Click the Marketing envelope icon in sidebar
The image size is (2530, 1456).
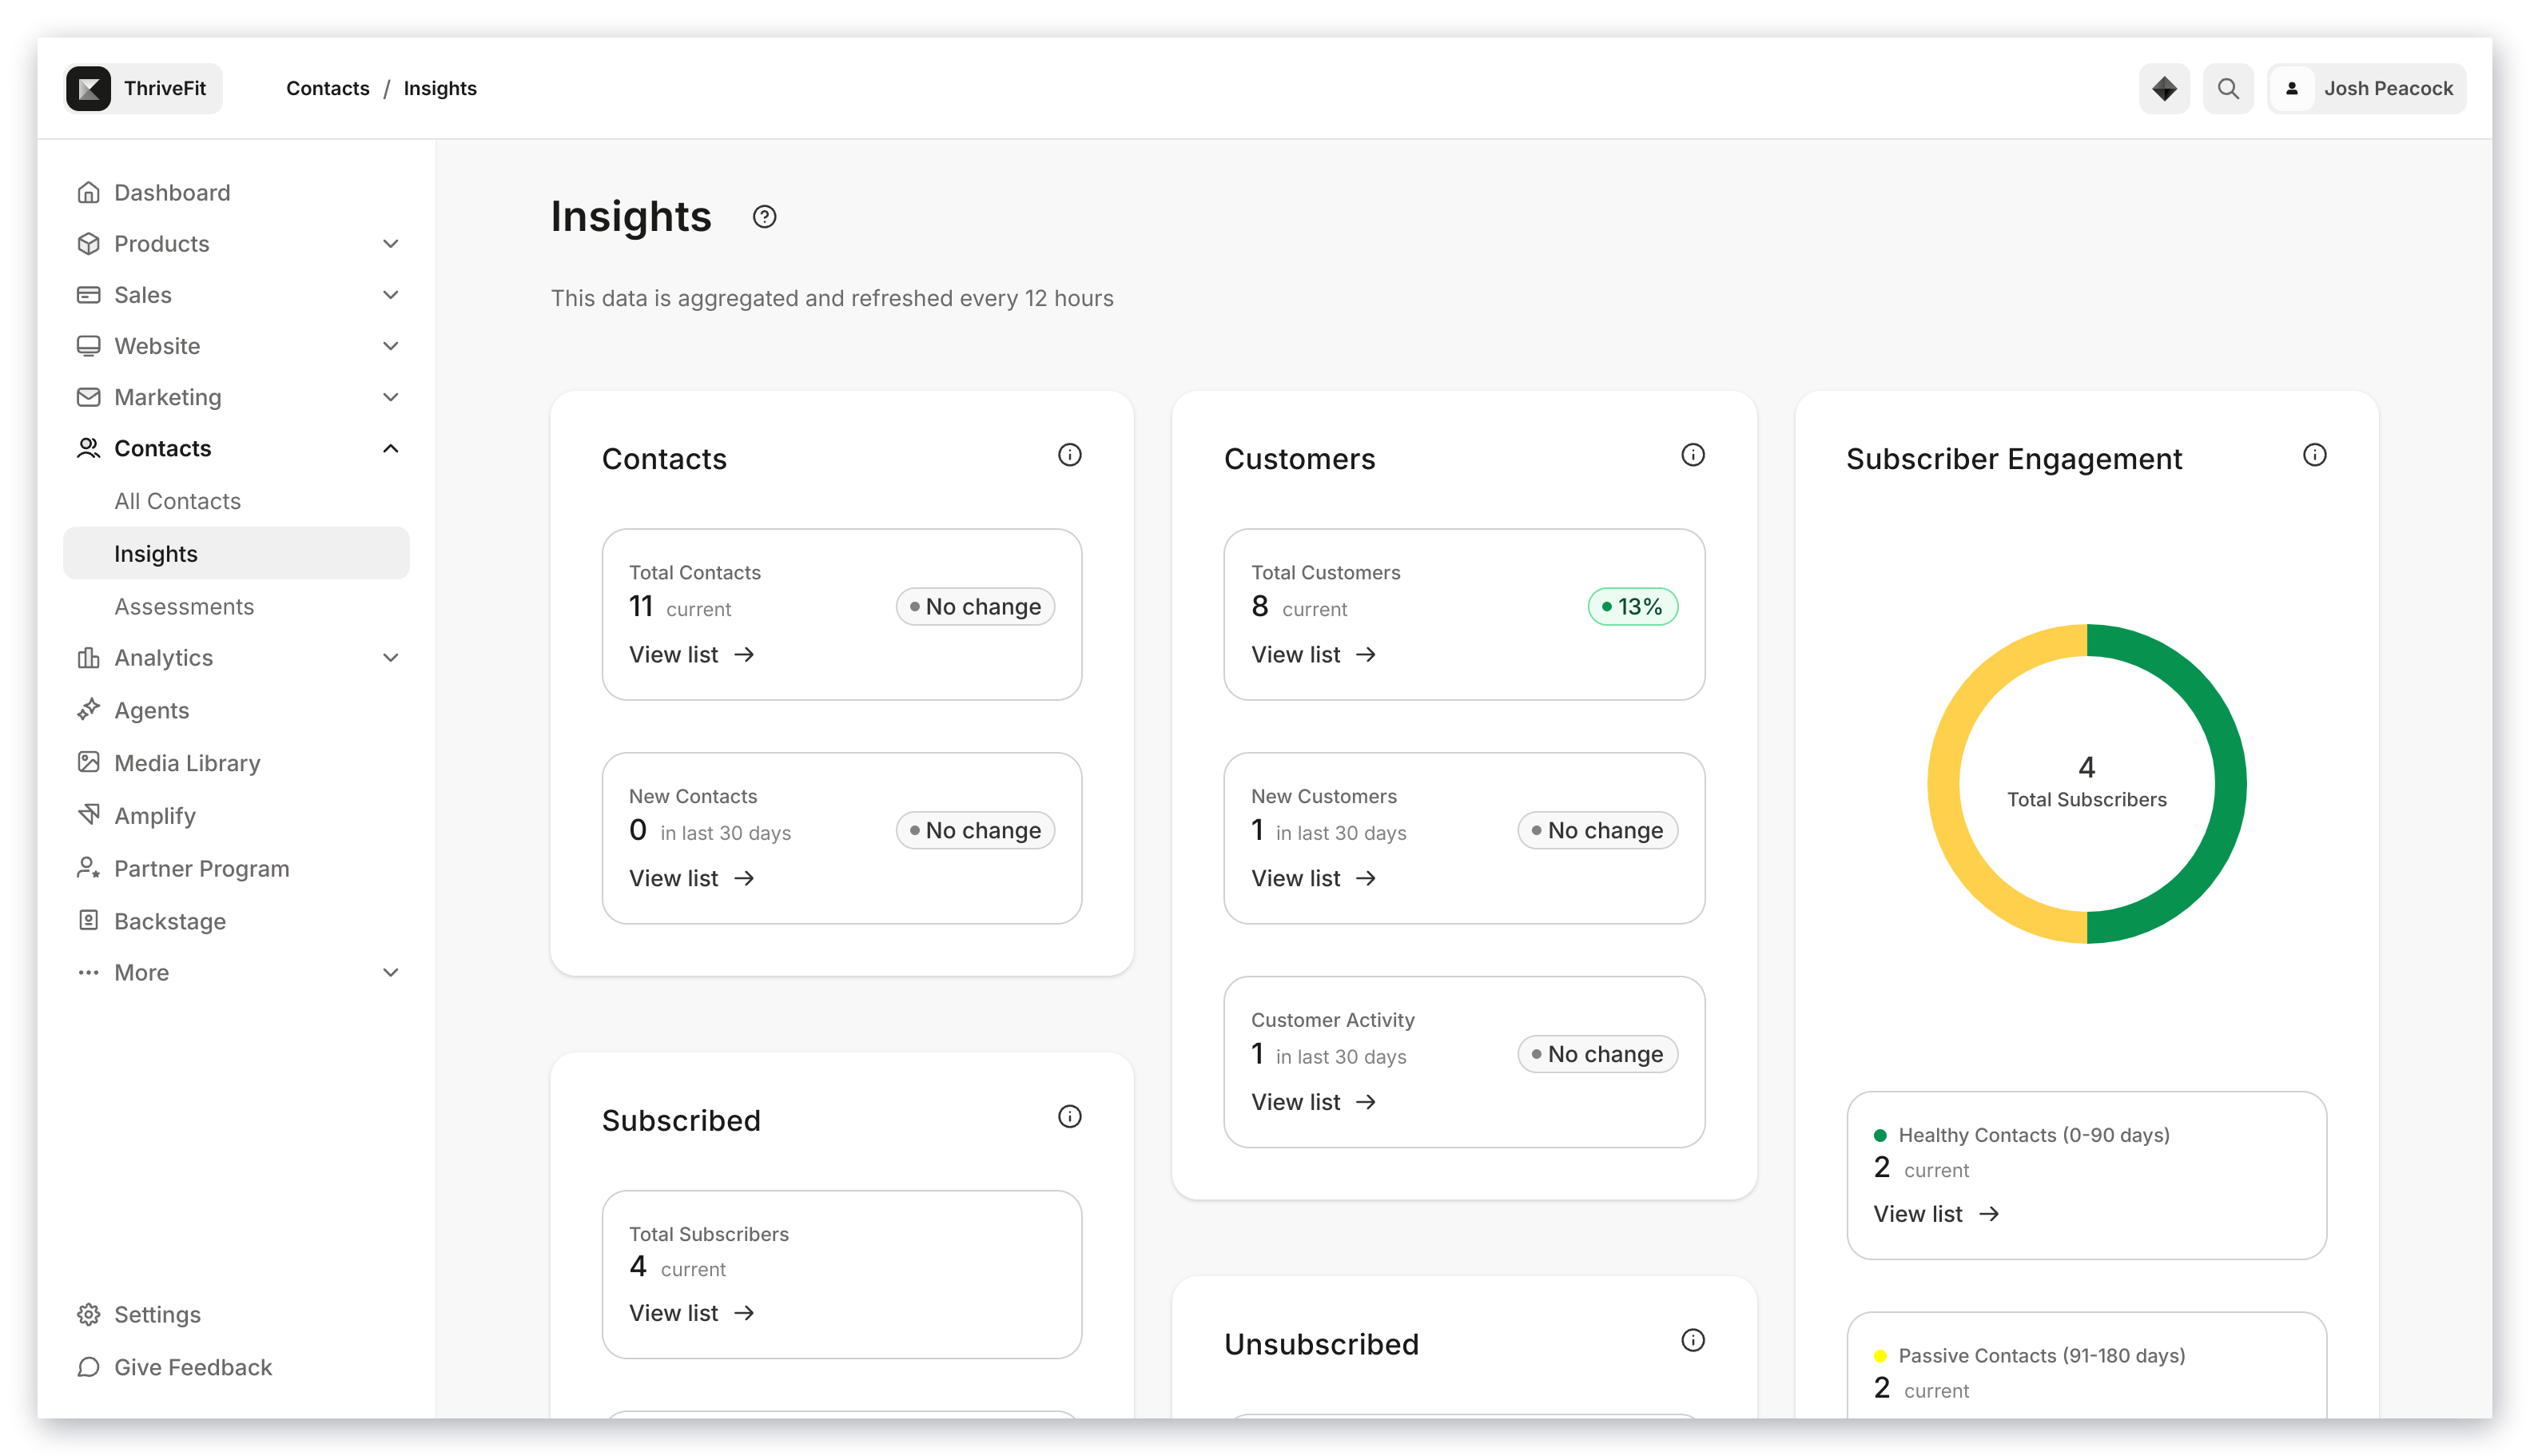tap(89, 397)
